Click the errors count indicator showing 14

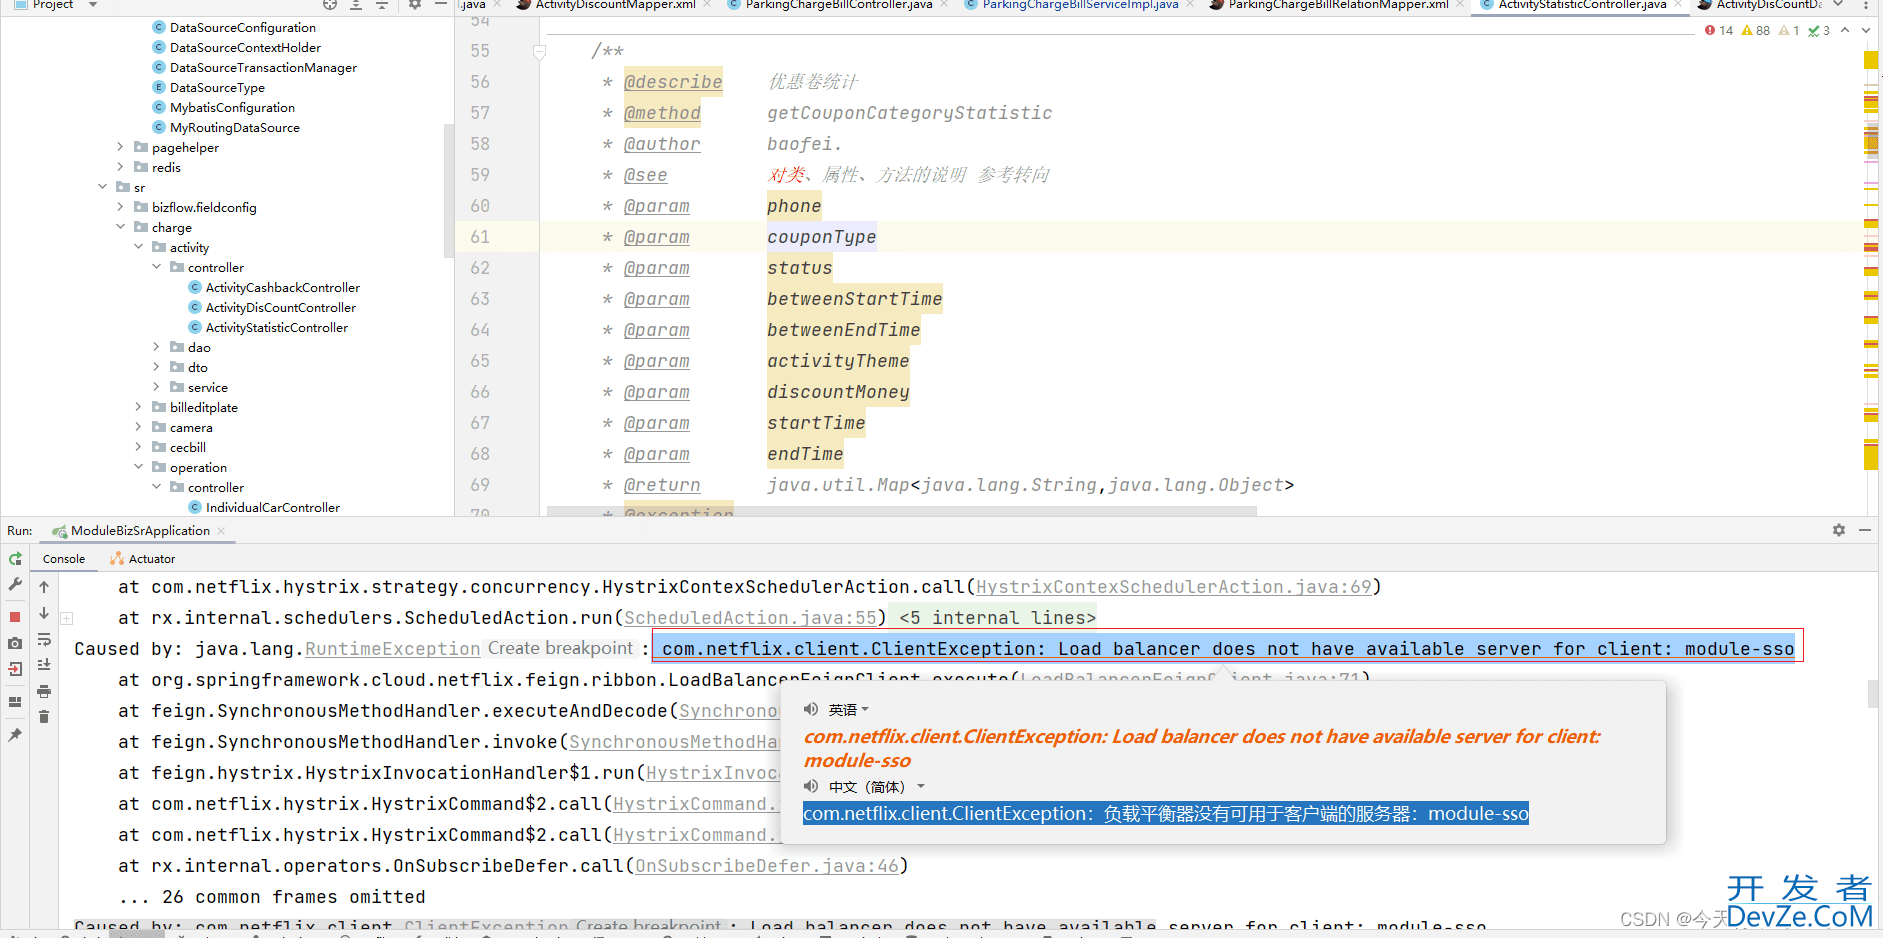(1719, 31)
